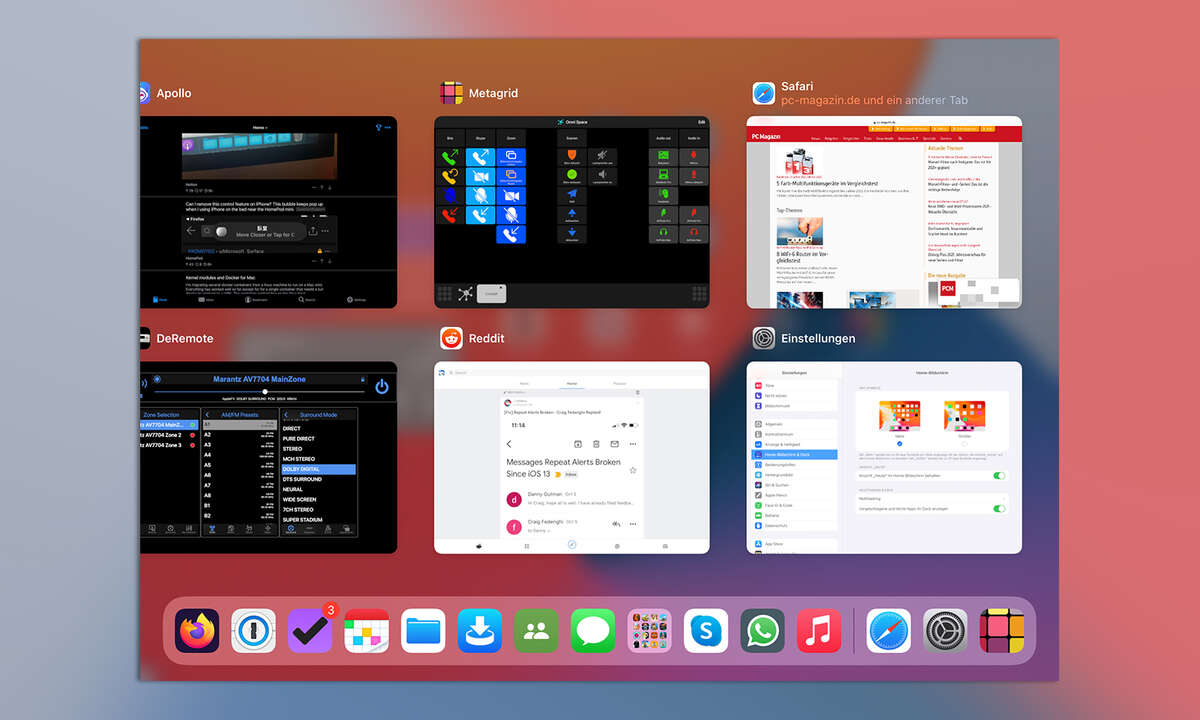Open Safari from the dock
Image resolution: width=1200 pixels, height=720 pixels.
pyautogui.click(x=889, y=631)
